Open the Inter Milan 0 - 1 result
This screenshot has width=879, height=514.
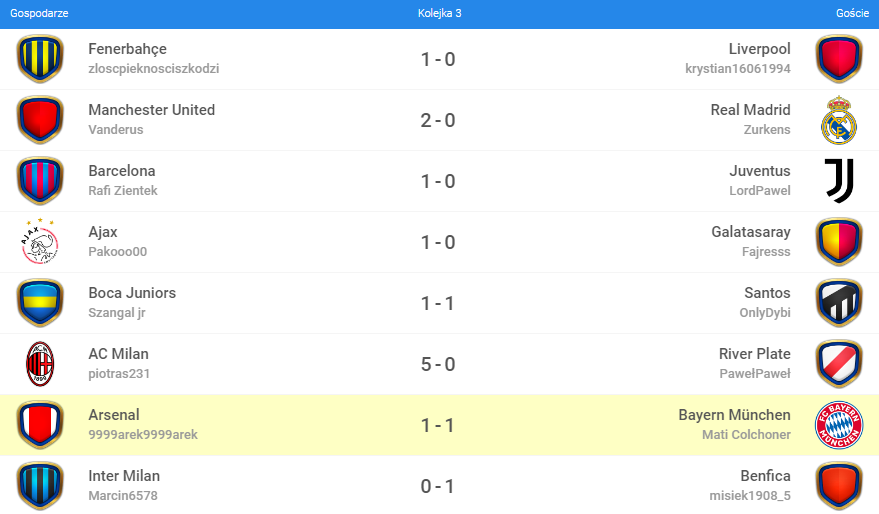coord(438,486)
